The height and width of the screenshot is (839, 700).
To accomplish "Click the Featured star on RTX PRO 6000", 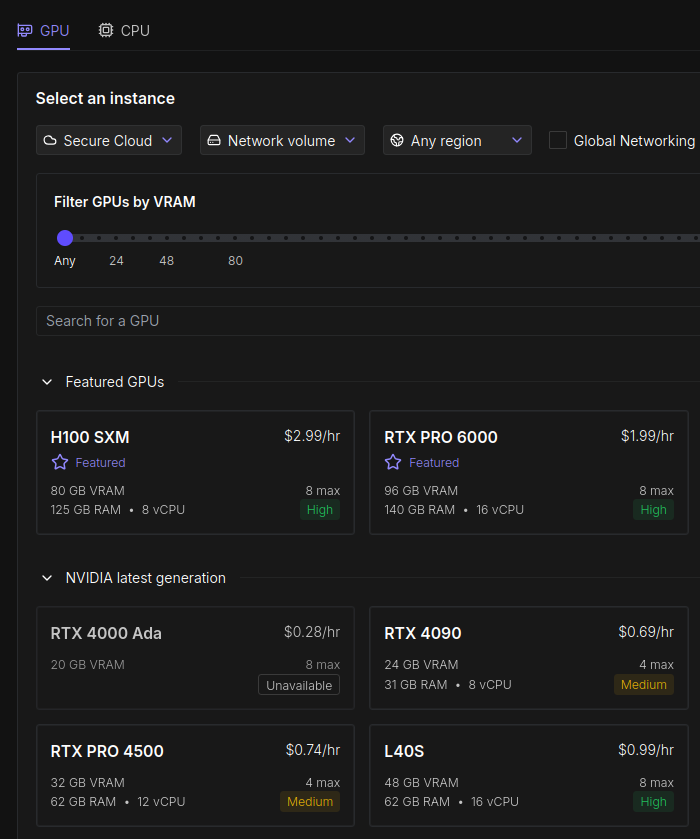I will tap(393, 462).
